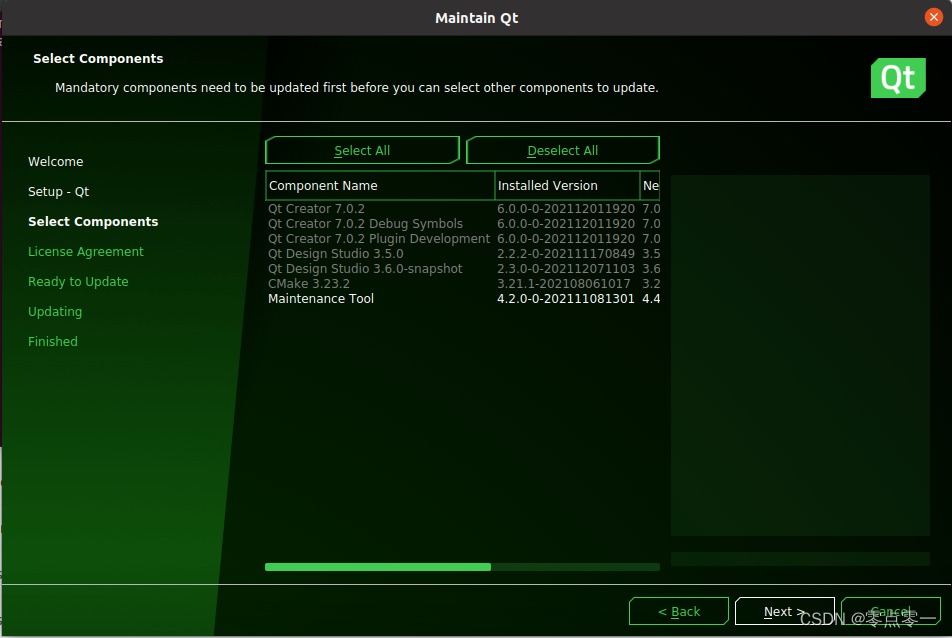Click the Updating step in sidebar
This screenshot has height=638, width=952.
click(55, 311)
